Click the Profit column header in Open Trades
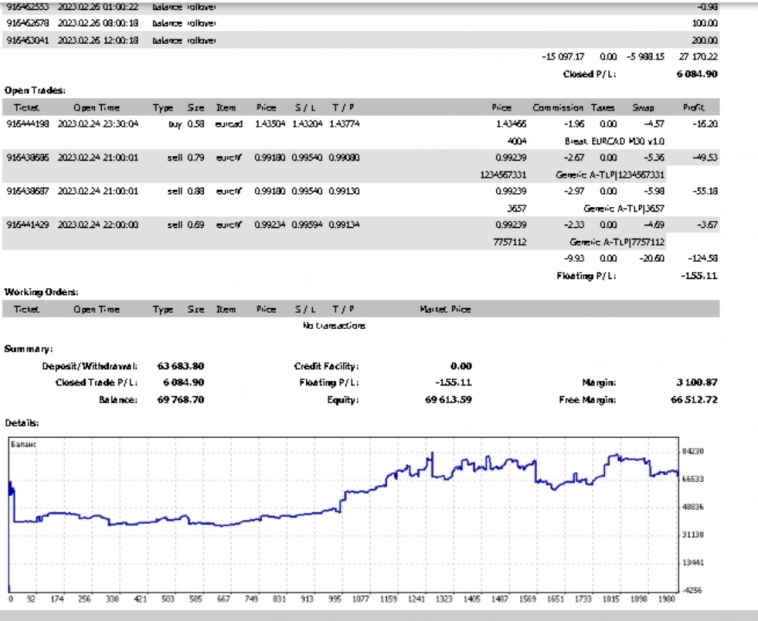The height and width of the screenshot is (621, 758). (x=693, y=107)
